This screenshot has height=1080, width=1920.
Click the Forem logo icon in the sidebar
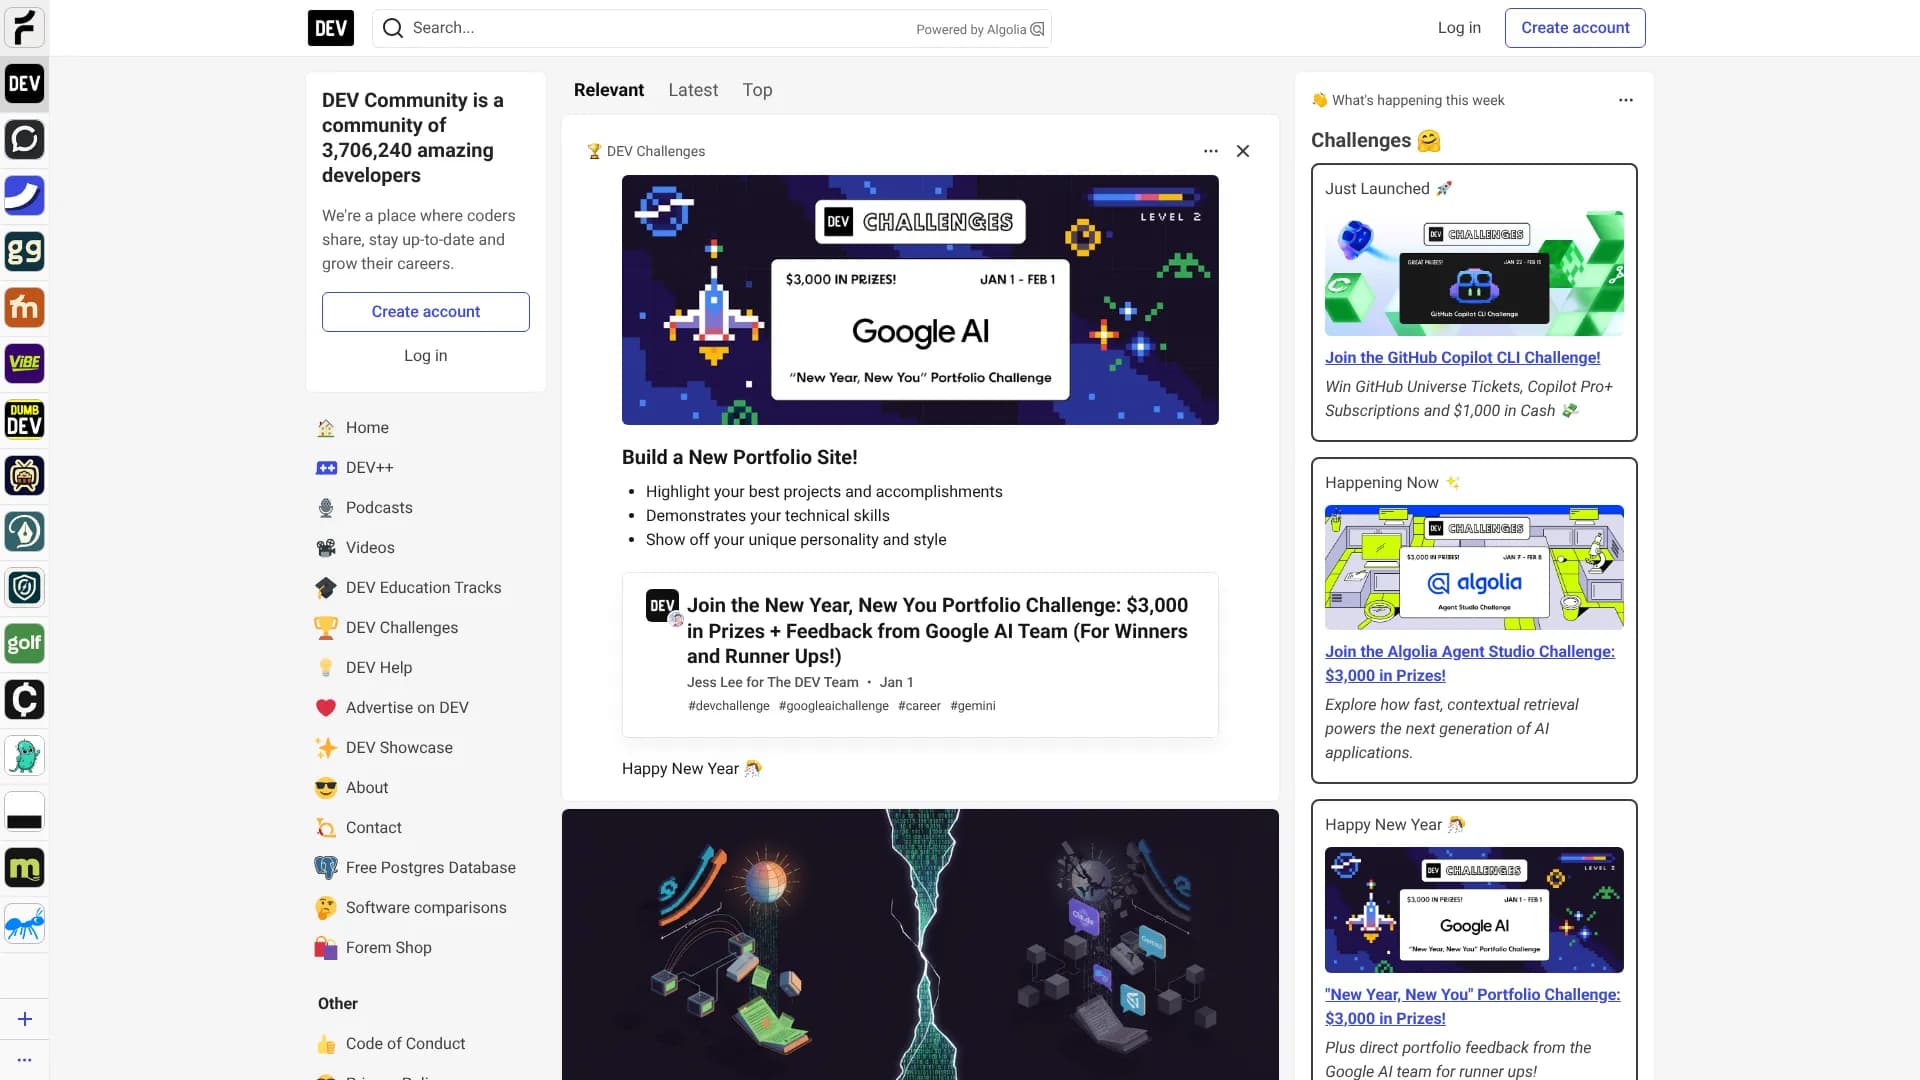24,28
